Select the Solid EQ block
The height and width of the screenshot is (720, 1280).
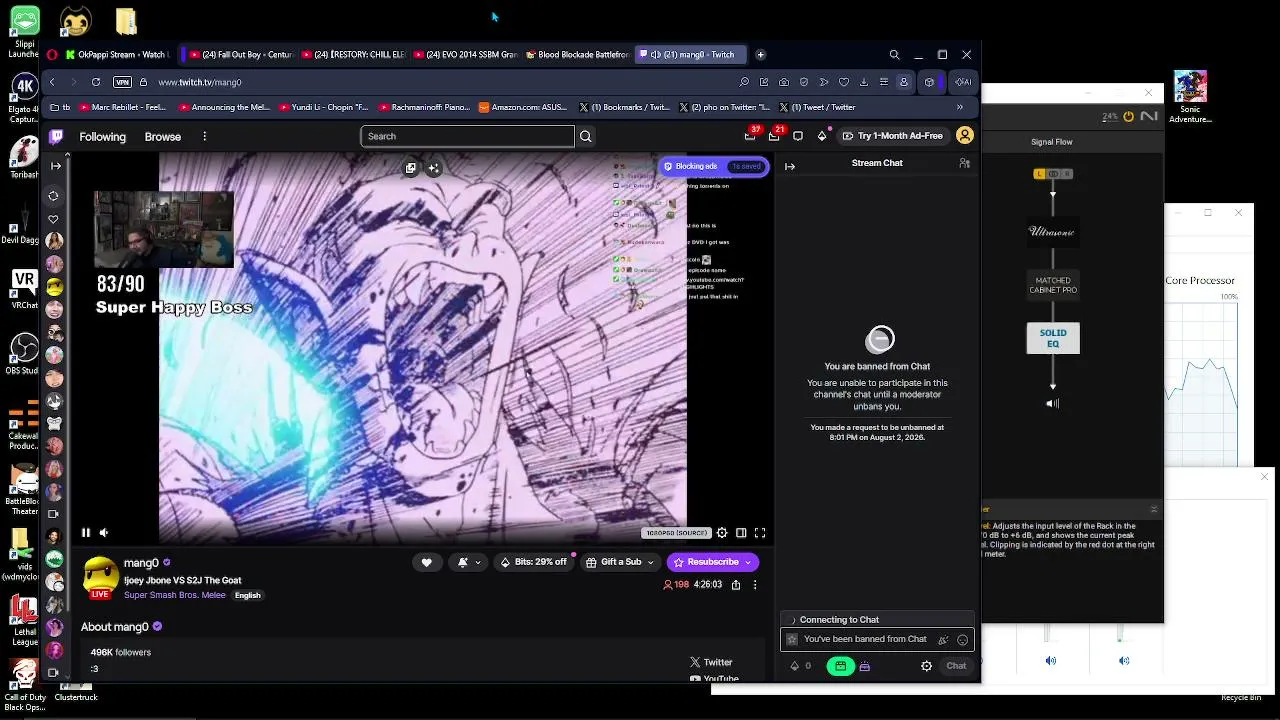pos(1053,338)
